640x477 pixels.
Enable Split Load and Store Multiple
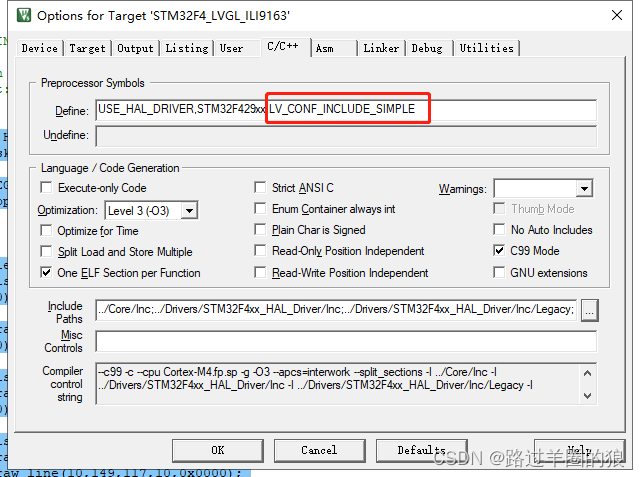pos(47,251)
